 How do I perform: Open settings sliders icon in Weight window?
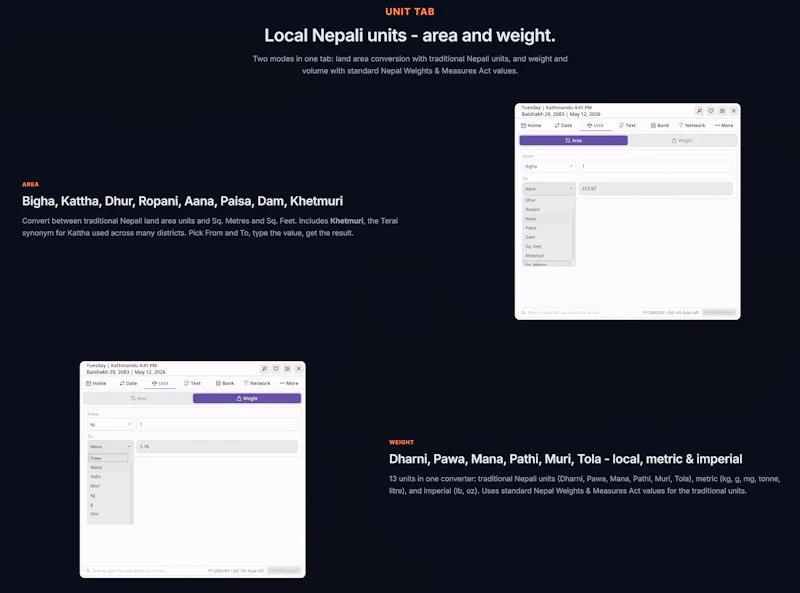(287, 368)
